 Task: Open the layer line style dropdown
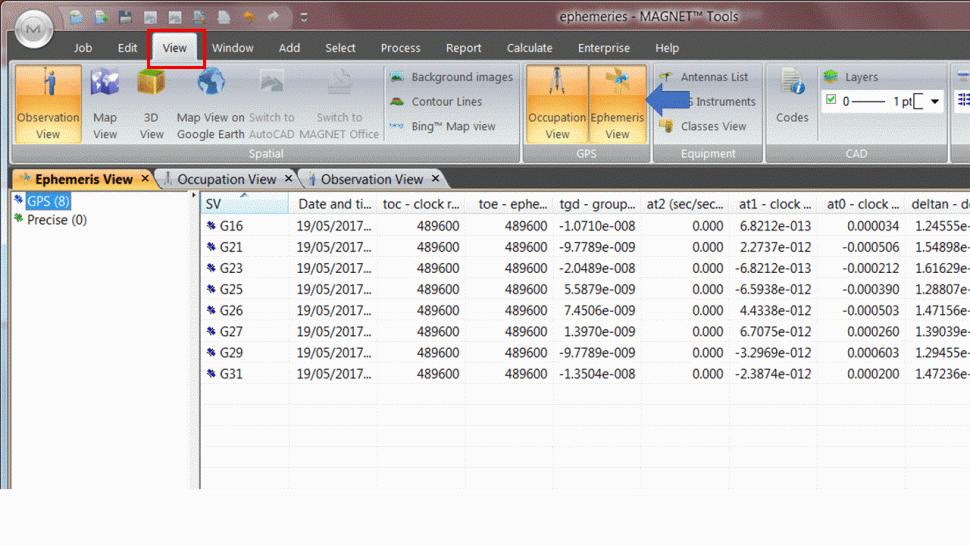pyautogui.click(x=934, y=101)
